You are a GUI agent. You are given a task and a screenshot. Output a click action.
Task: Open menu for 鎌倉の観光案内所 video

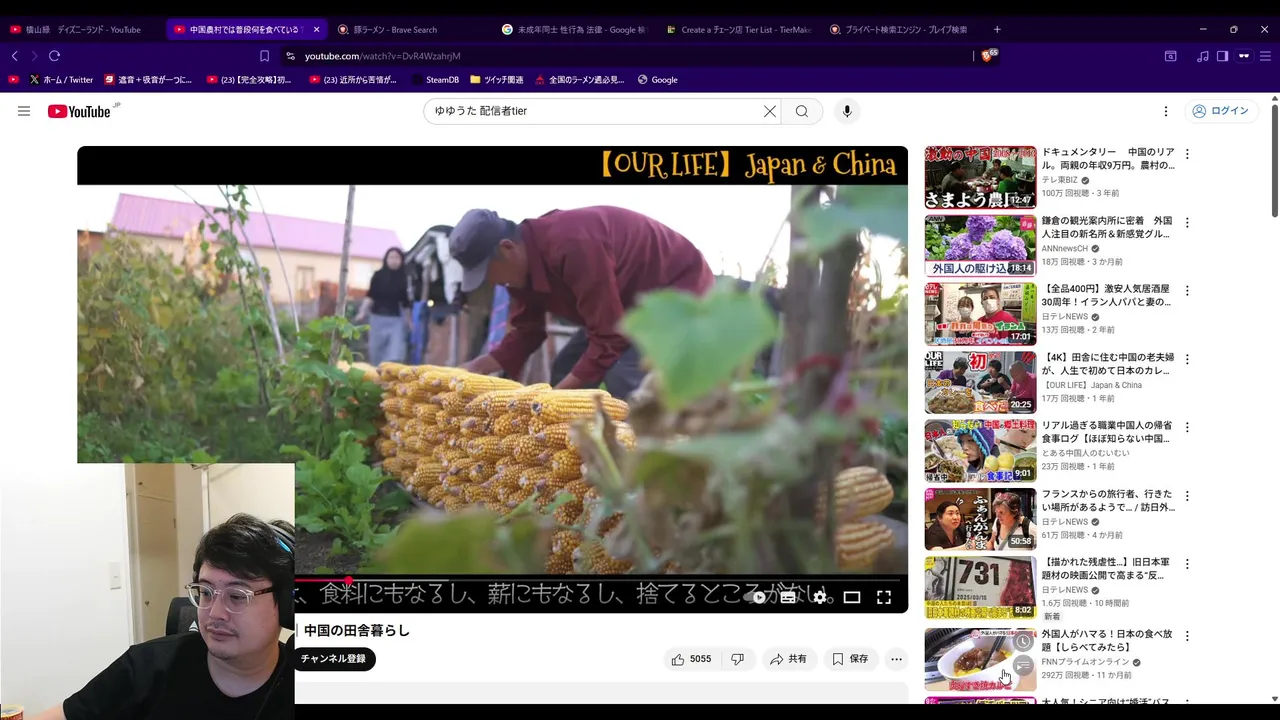tap(1187, 223)
